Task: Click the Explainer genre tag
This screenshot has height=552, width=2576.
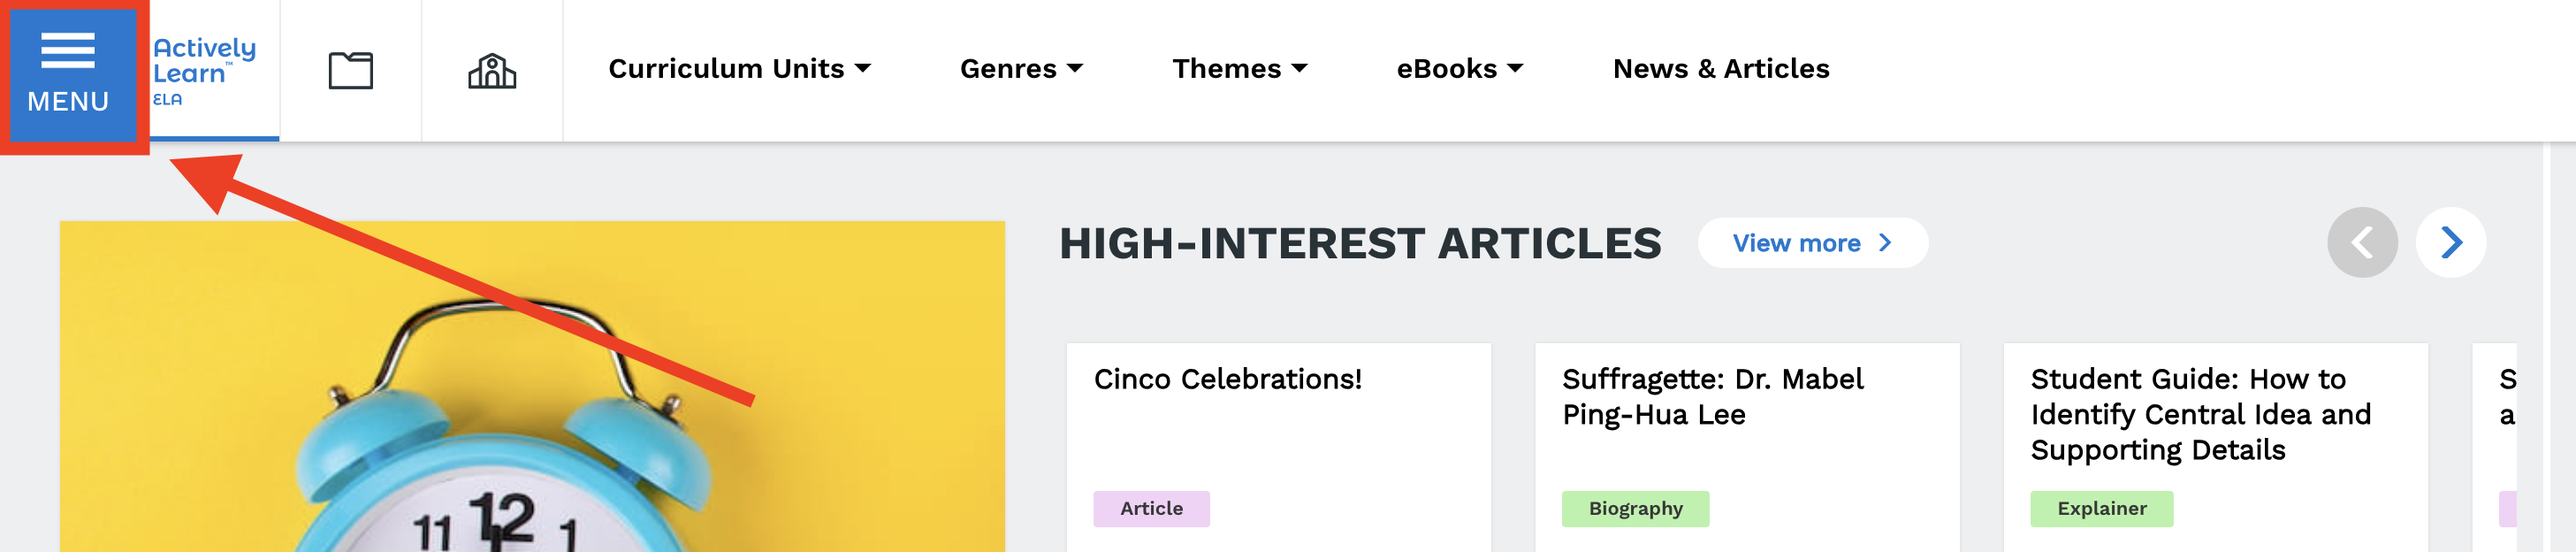Action: 2101,509
